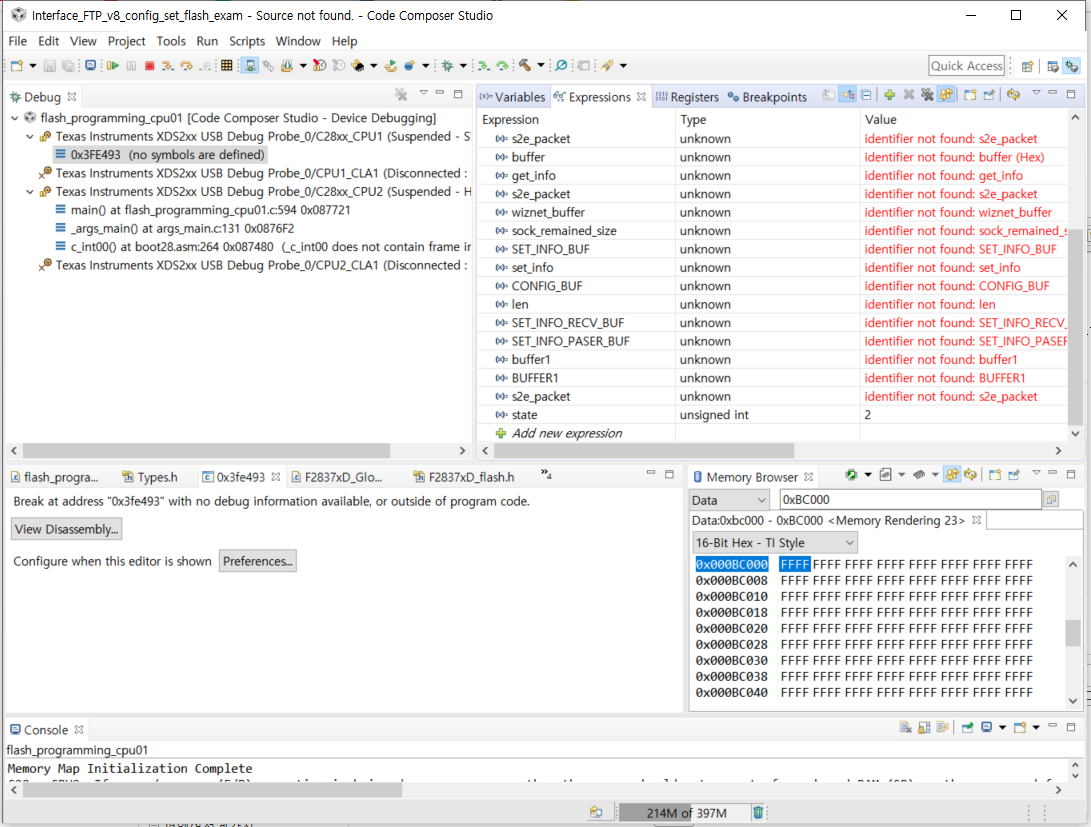Screen dimensions: 1091x827
Task: Open the Scripts menu
Action: 247,41
